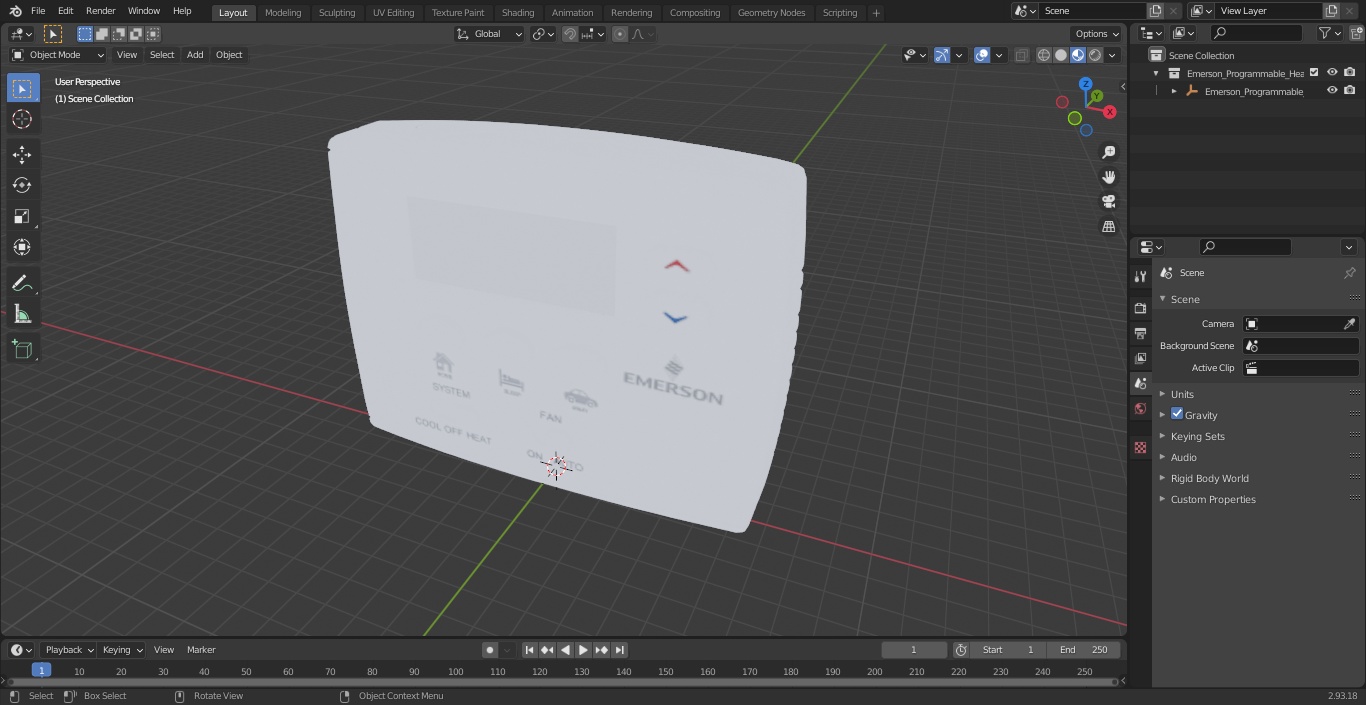This screenshot has width=1366, height=705.
Task: Click the Start frame field
Action: point(1008,650)
